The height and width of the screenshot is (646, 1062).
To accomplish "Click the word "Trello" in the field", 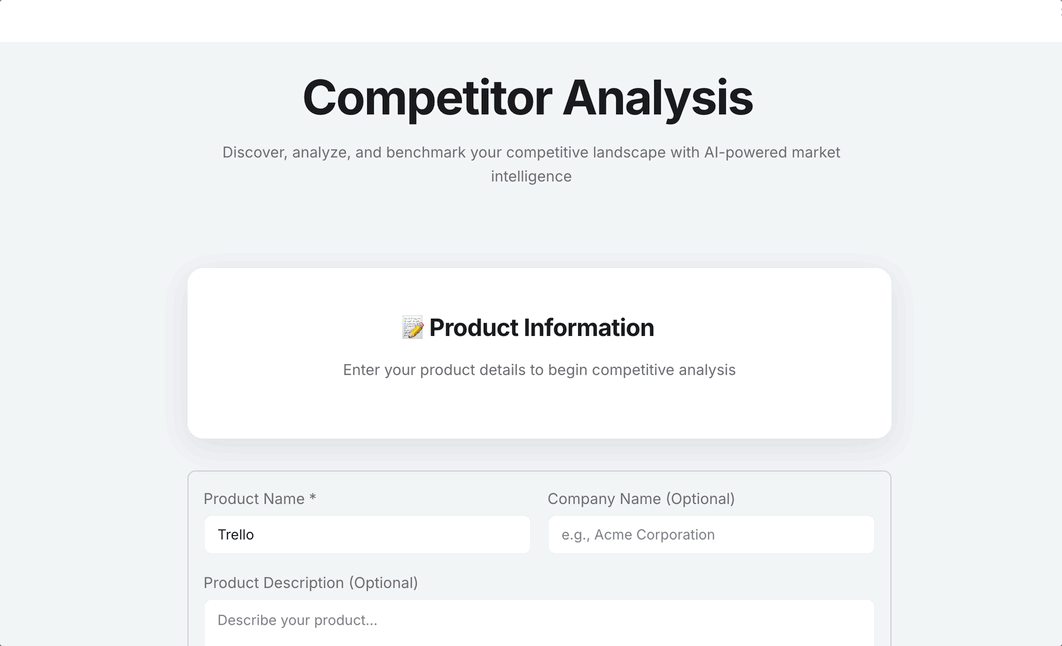I will click(x=236, y=535).
